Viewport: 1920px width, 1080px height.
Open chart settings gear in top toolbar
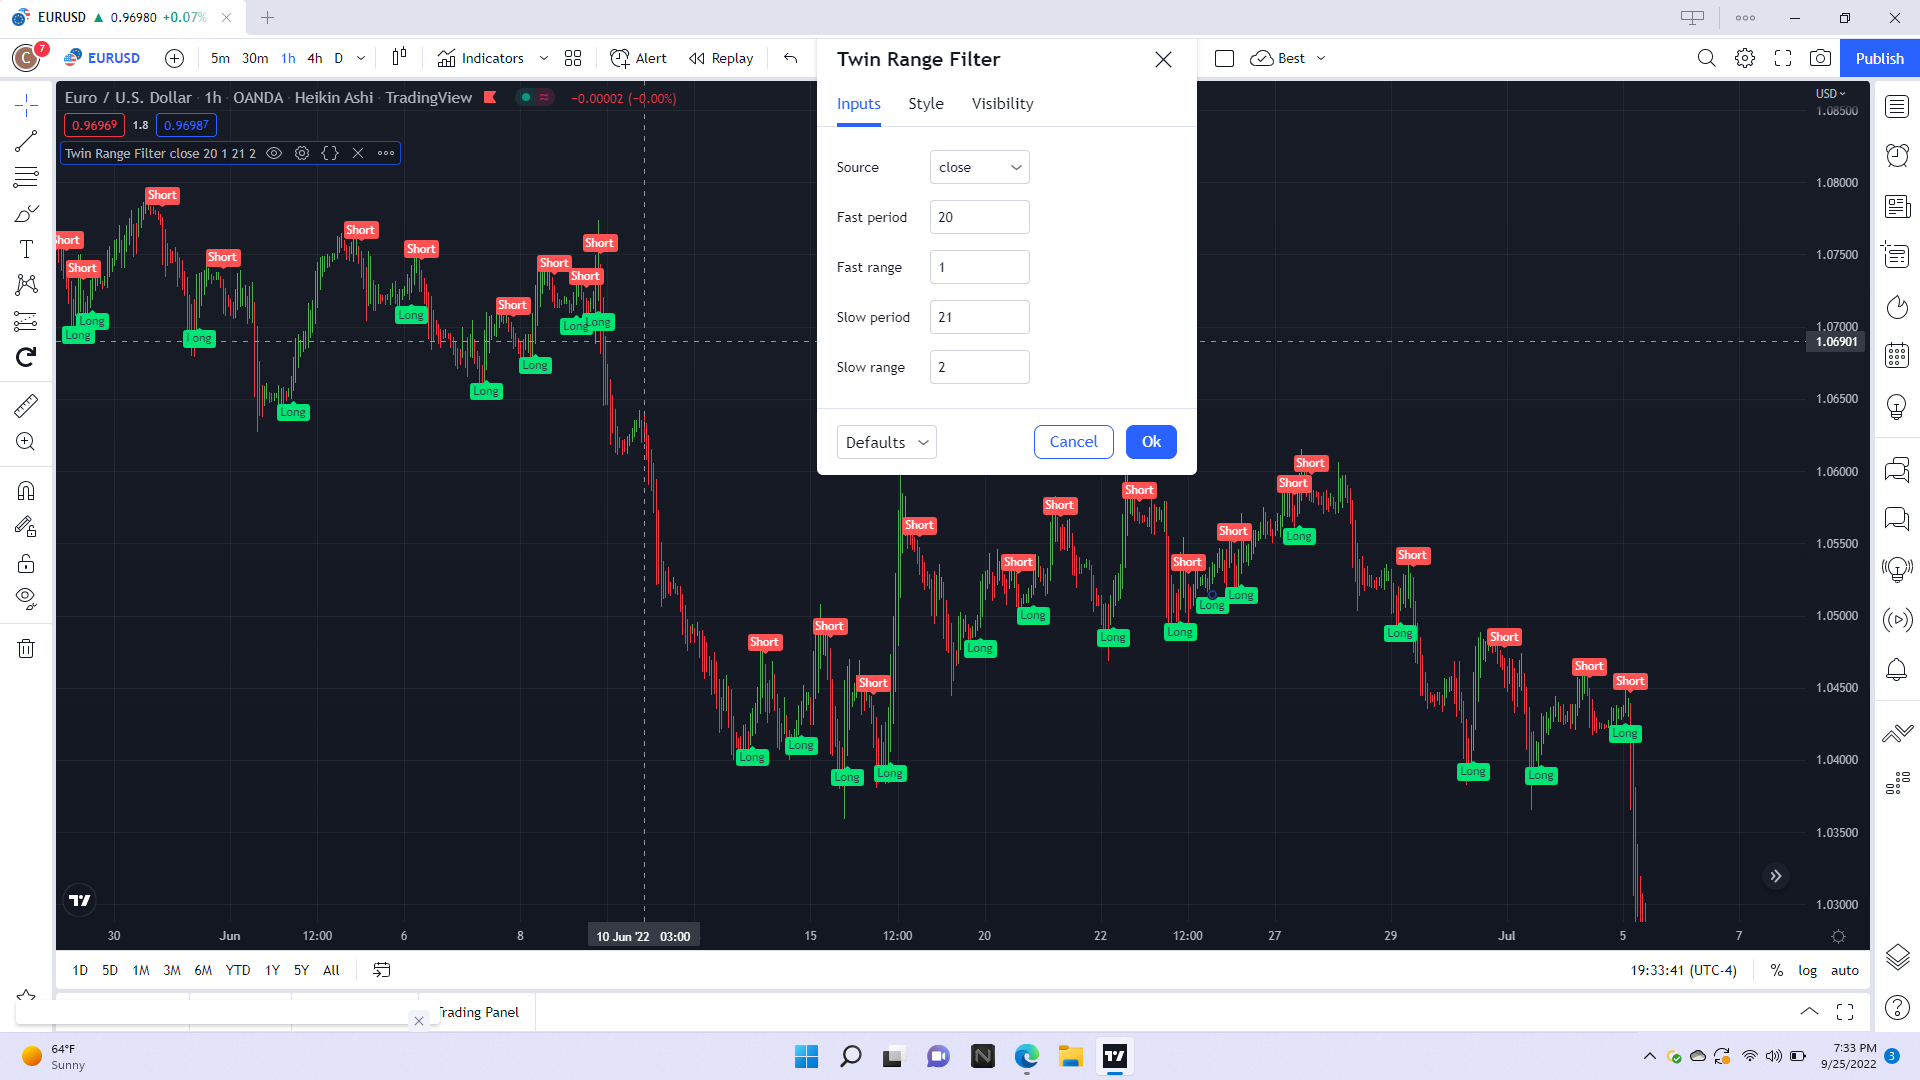(1745, 58)
